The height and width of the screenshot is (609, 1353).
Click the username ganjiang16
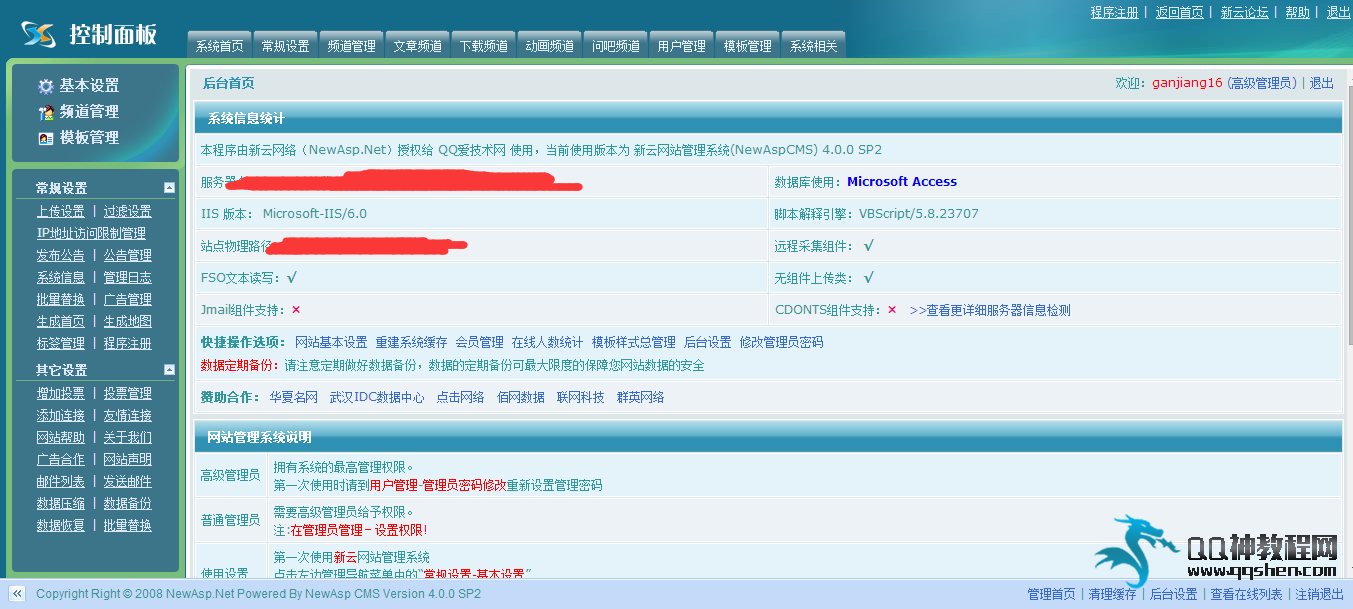(1187, 83)
